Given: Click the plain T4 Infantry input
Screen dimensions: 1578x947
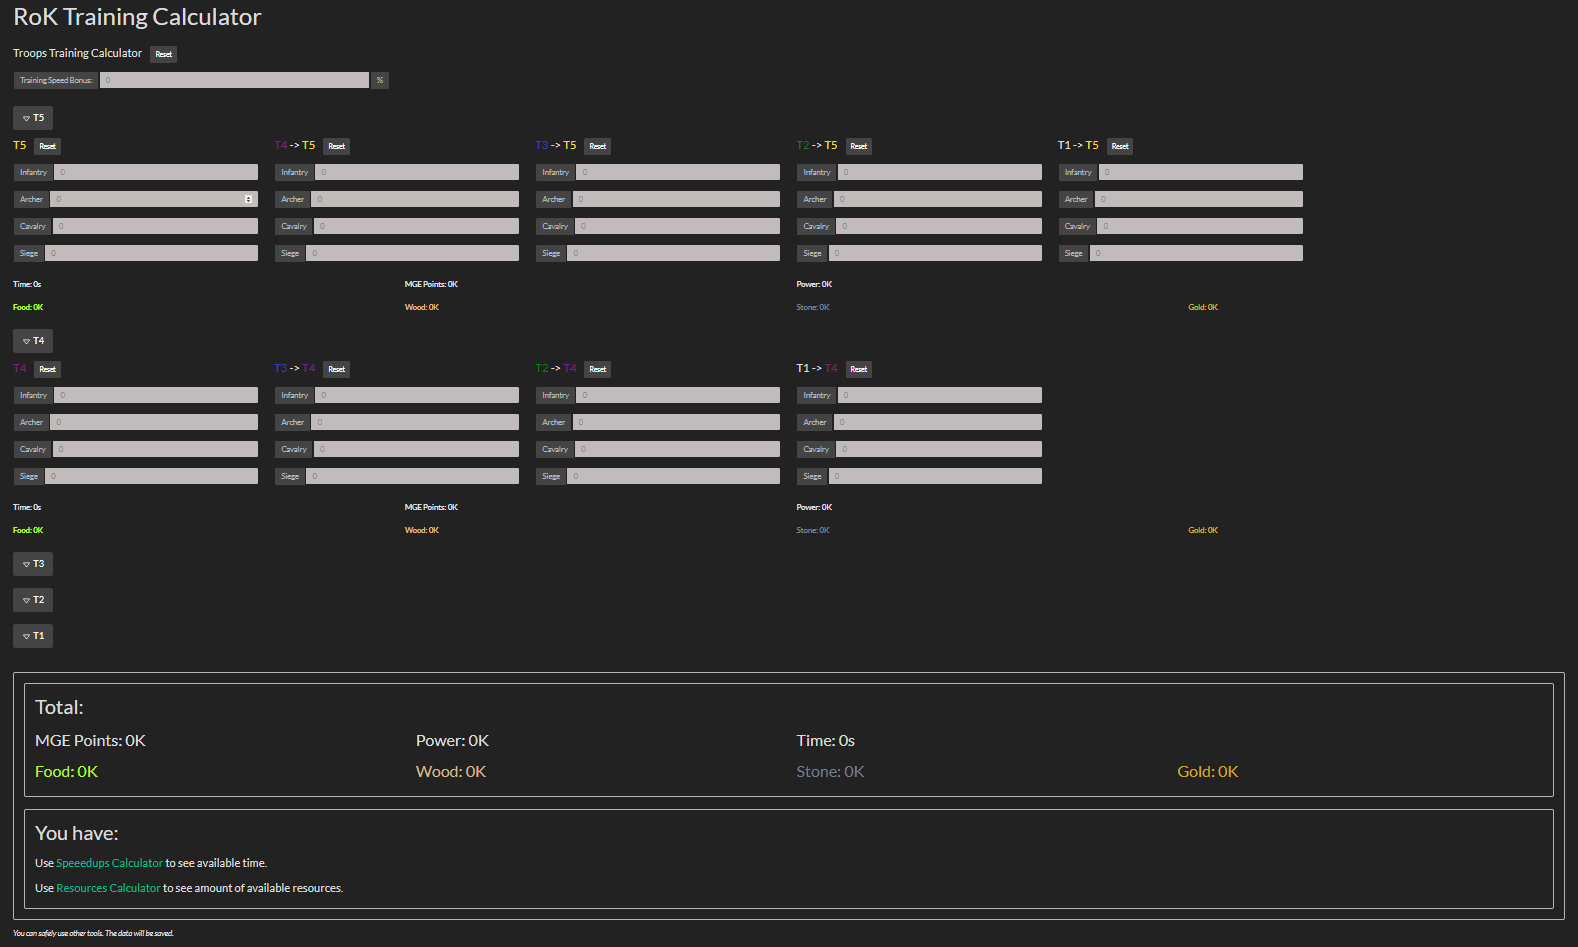Looking at the screenshot, I should pyautogui.click(x=156, y=395).
